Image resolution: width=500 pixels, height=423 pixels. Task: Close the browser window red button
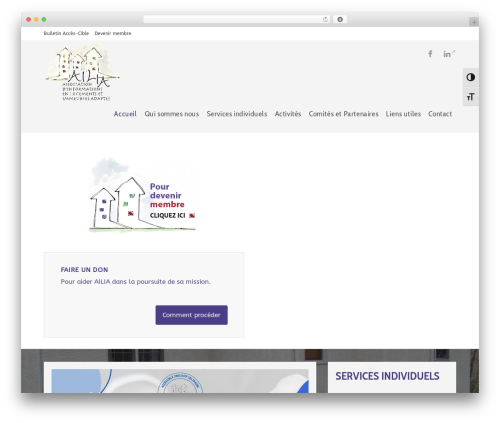tap(29, 19)
